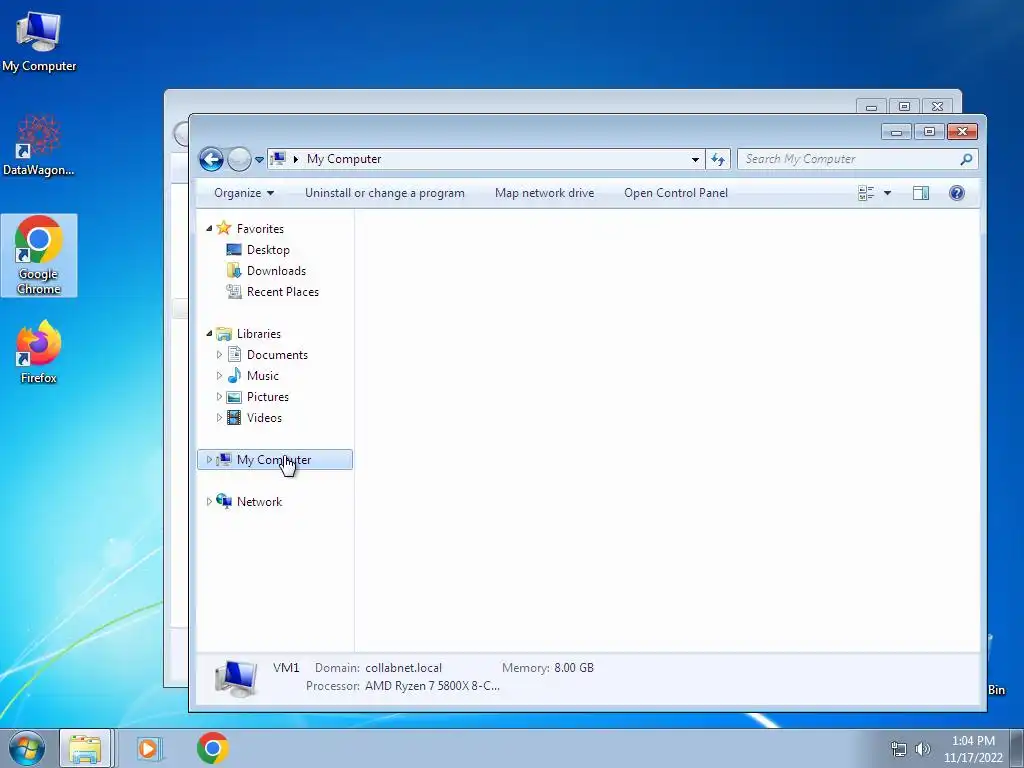Expand the Network tree node

coord(209,502)
